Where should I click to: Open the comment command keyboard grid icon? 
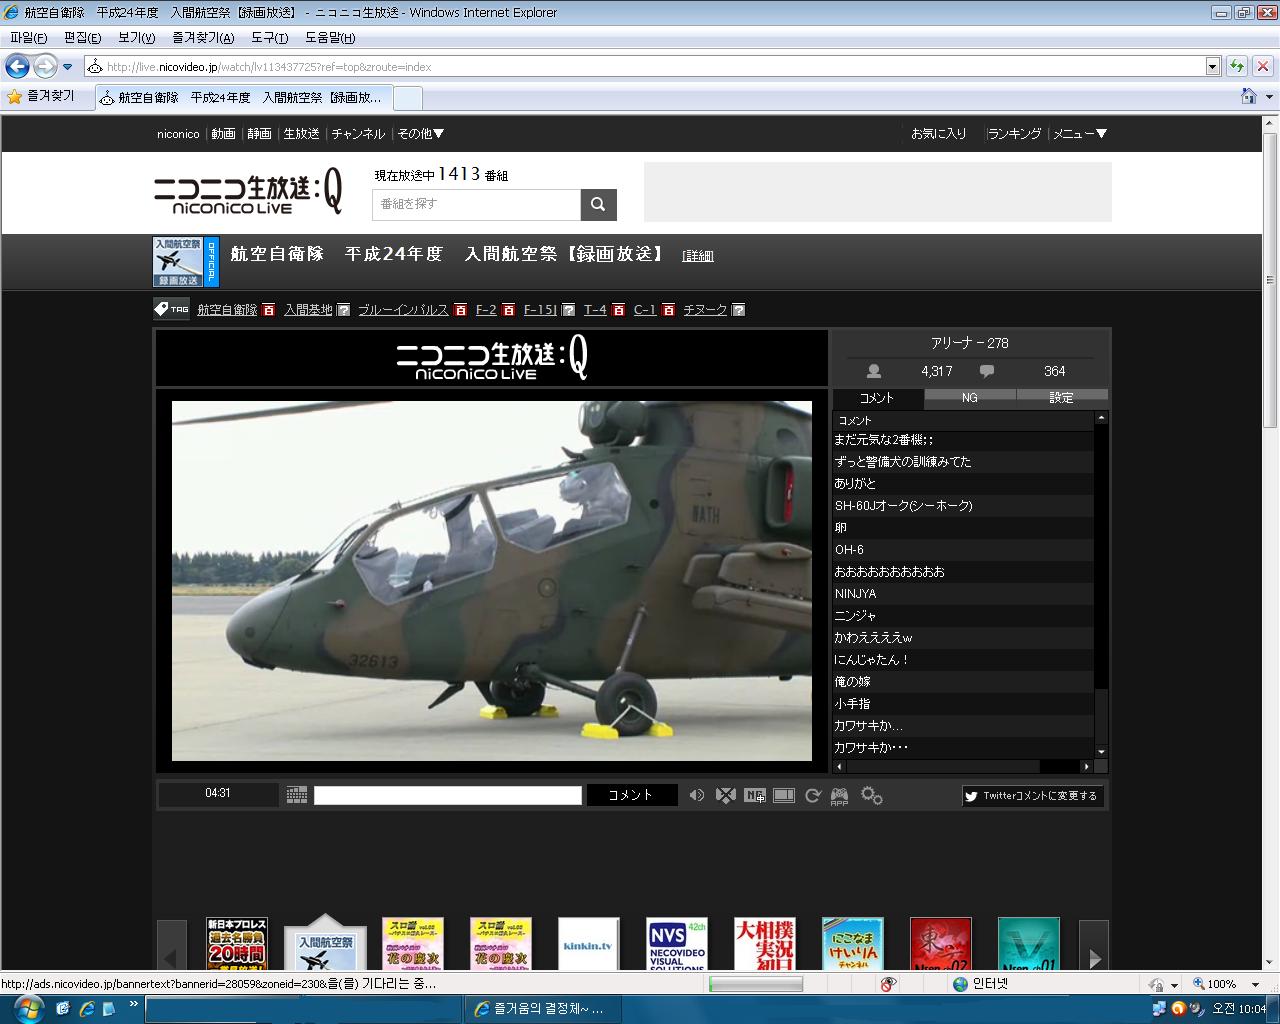click(296, 795)
